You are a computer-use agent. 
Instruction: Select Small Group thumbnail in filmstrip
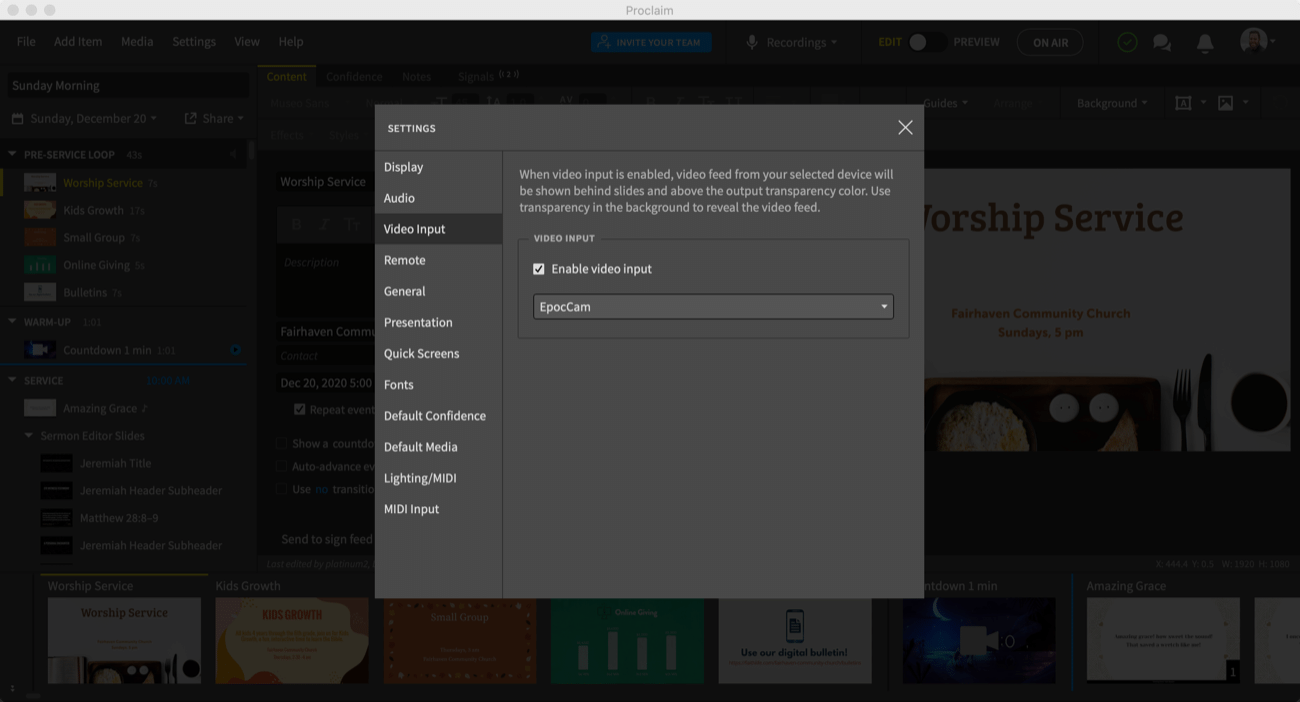point(460,640)
